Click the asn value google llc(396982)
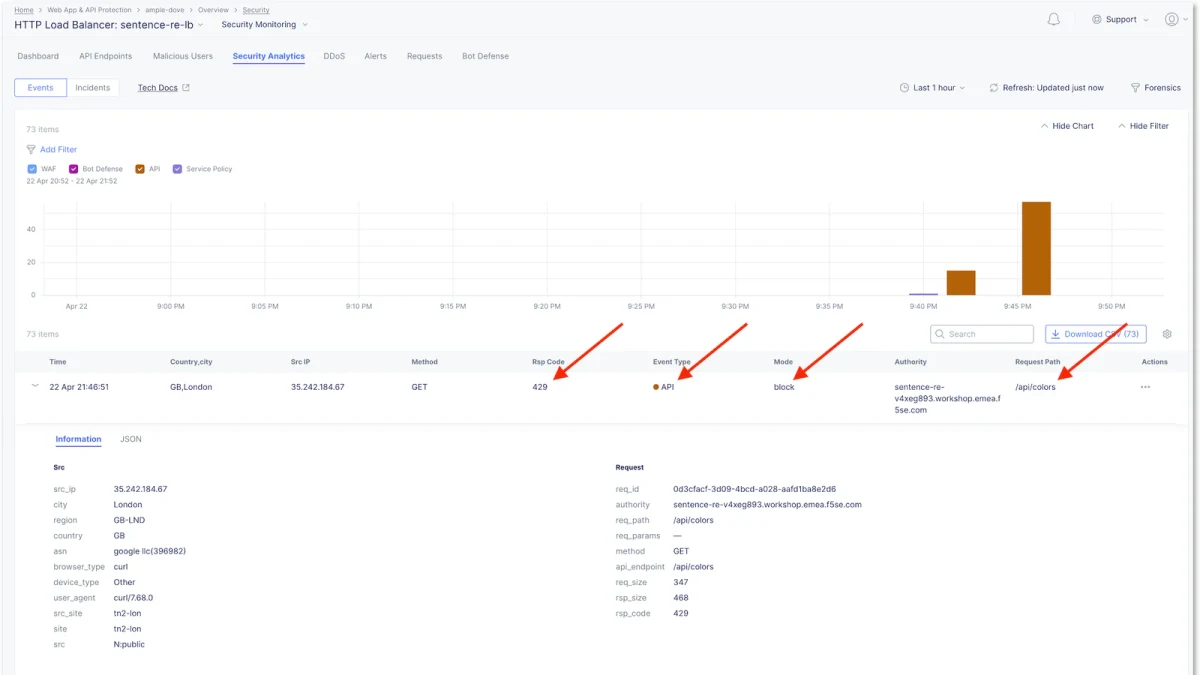 (x=150, y=551)
